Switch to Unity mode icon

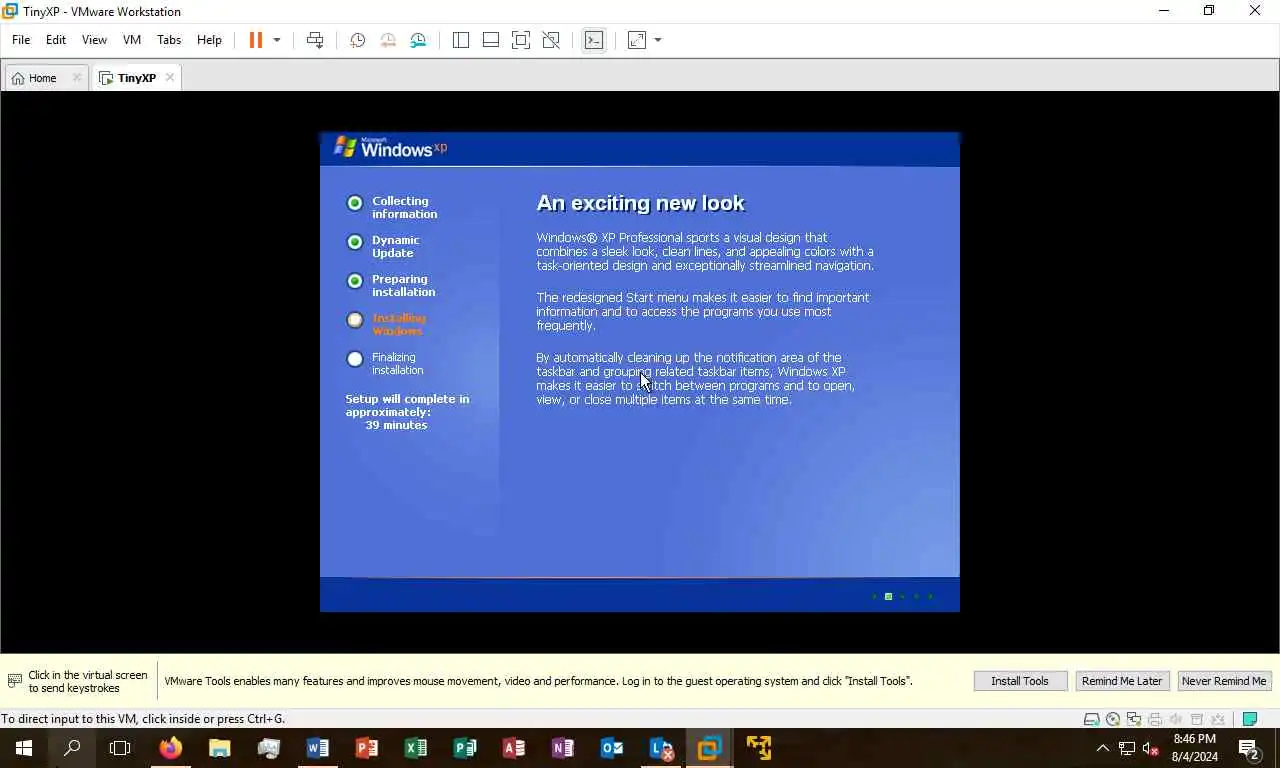click(x=551, y=40)
